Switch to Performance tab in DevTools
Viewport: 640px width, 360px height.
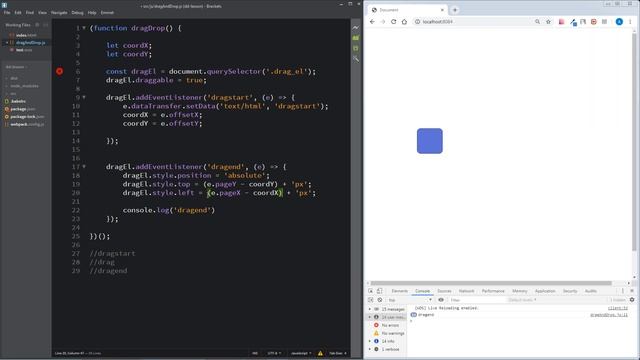[x=493, y=291]
